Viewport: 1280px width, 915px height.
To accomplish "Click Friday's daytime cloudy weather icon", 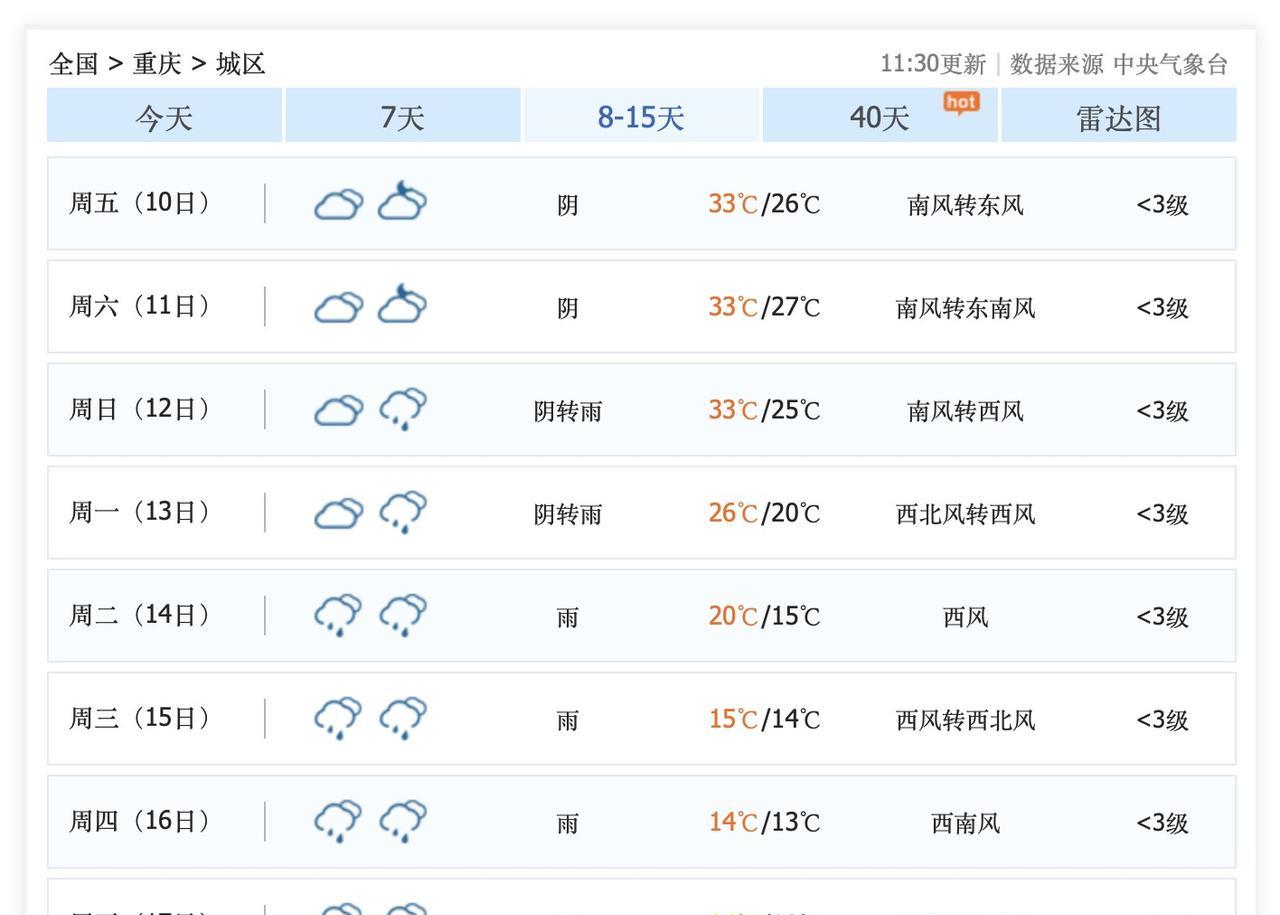I will coord(338,204).
